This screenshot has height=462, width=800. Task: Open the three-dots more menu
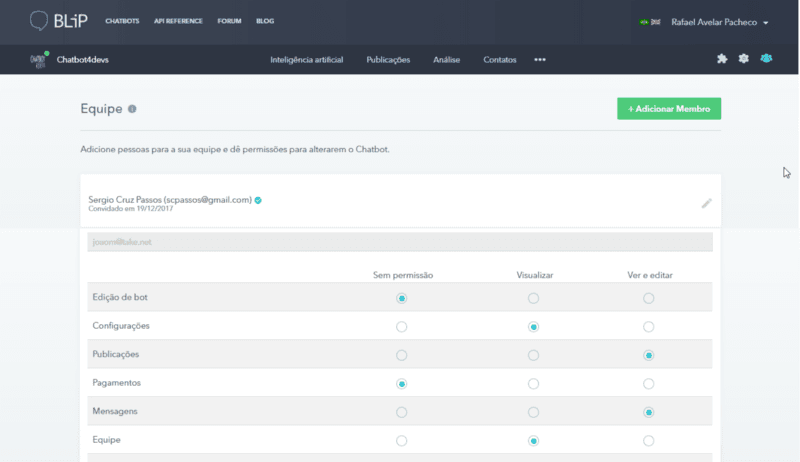click(x=540, y=60)
